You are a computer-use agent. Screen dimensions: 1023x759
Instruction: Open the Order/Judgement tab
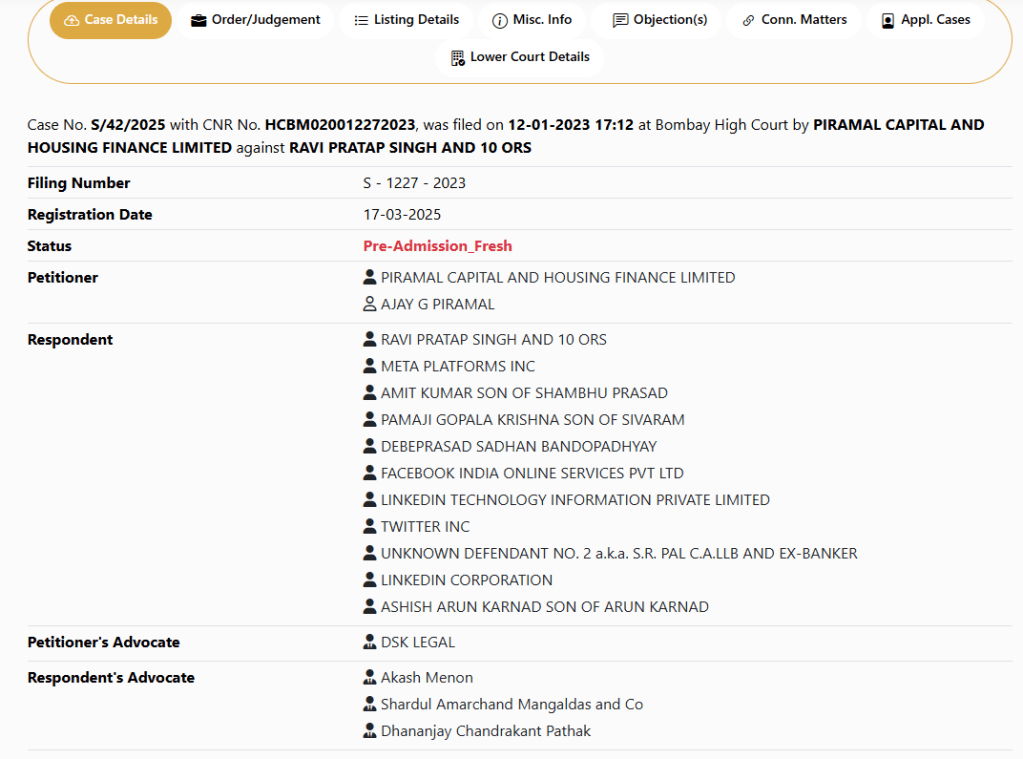tap(265, 20)
